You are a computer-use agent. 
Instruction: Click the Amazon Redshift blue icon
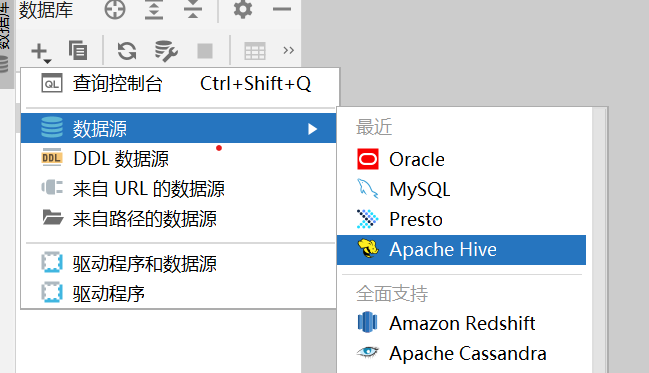368,322
